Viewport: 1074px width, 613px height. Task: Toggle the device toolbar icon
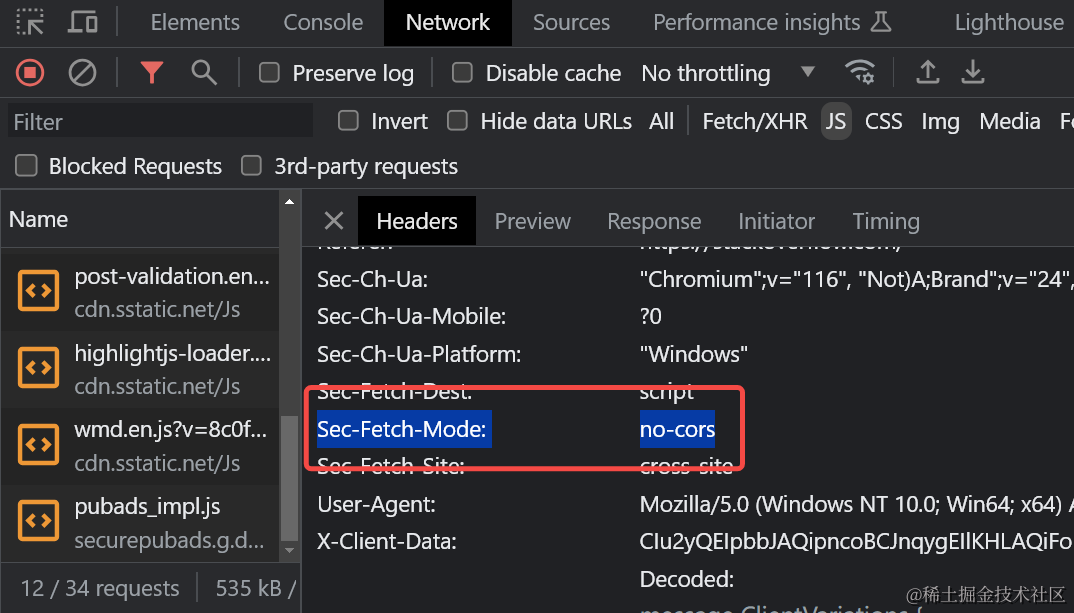(x=83, y=22)
